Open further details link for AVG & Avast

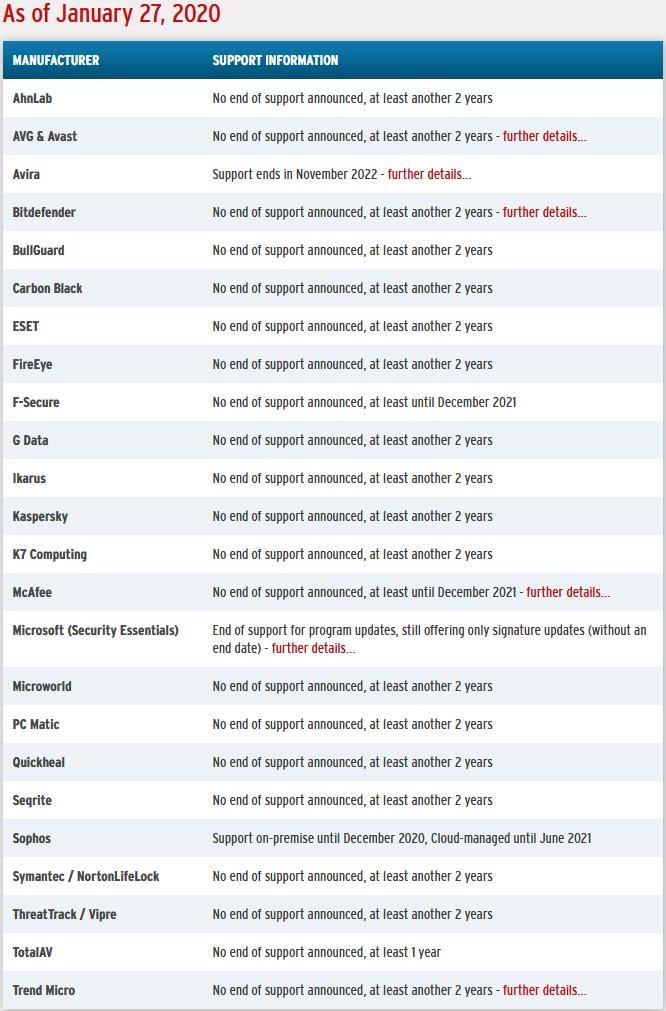click(544, 136)
